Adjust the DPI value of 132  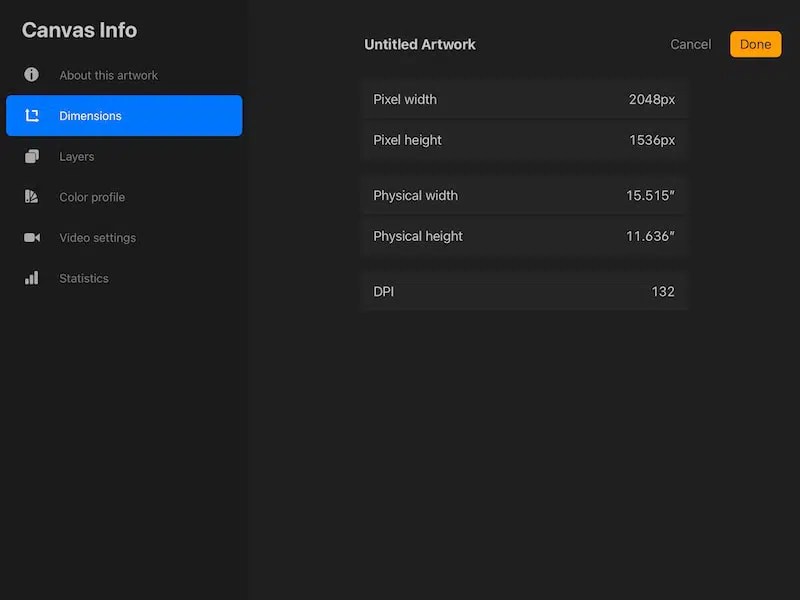point(524,291)
